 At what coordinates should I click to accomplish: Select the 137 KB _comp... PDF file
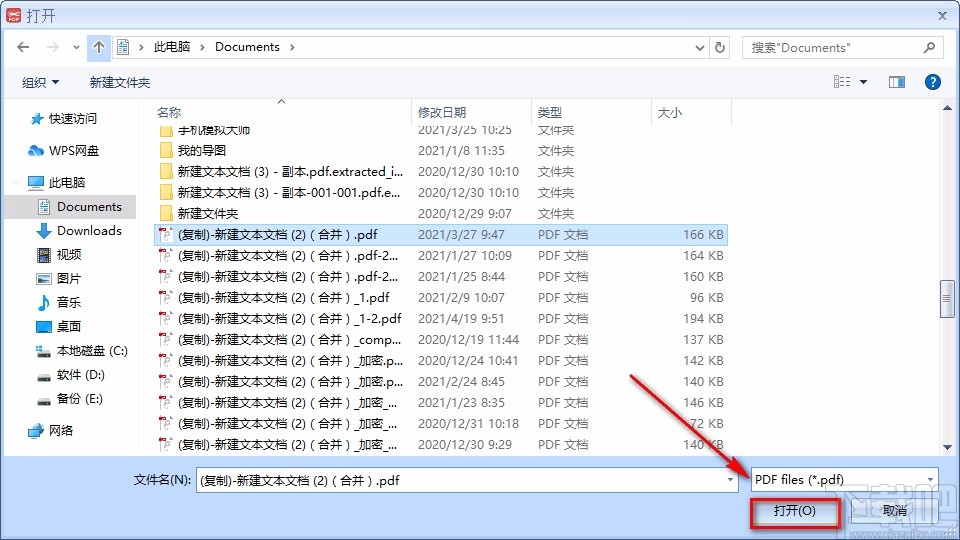[441, 339]
